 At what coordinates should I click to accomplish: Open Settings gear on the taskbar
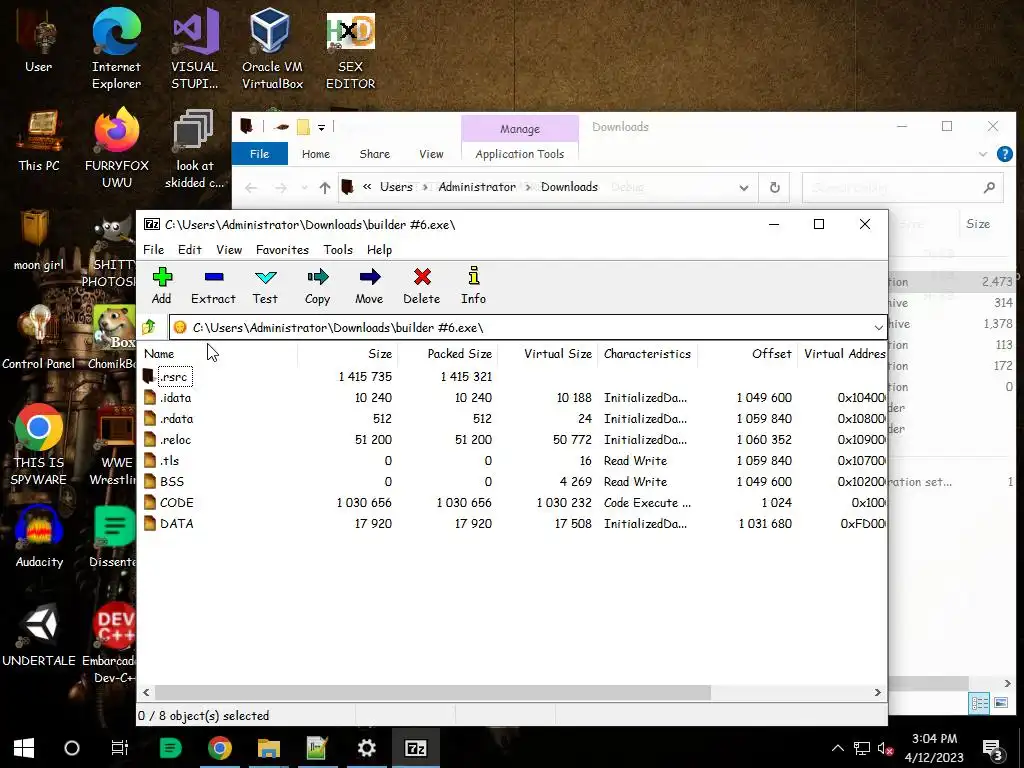pyautogui.click(x=366, y=748)
